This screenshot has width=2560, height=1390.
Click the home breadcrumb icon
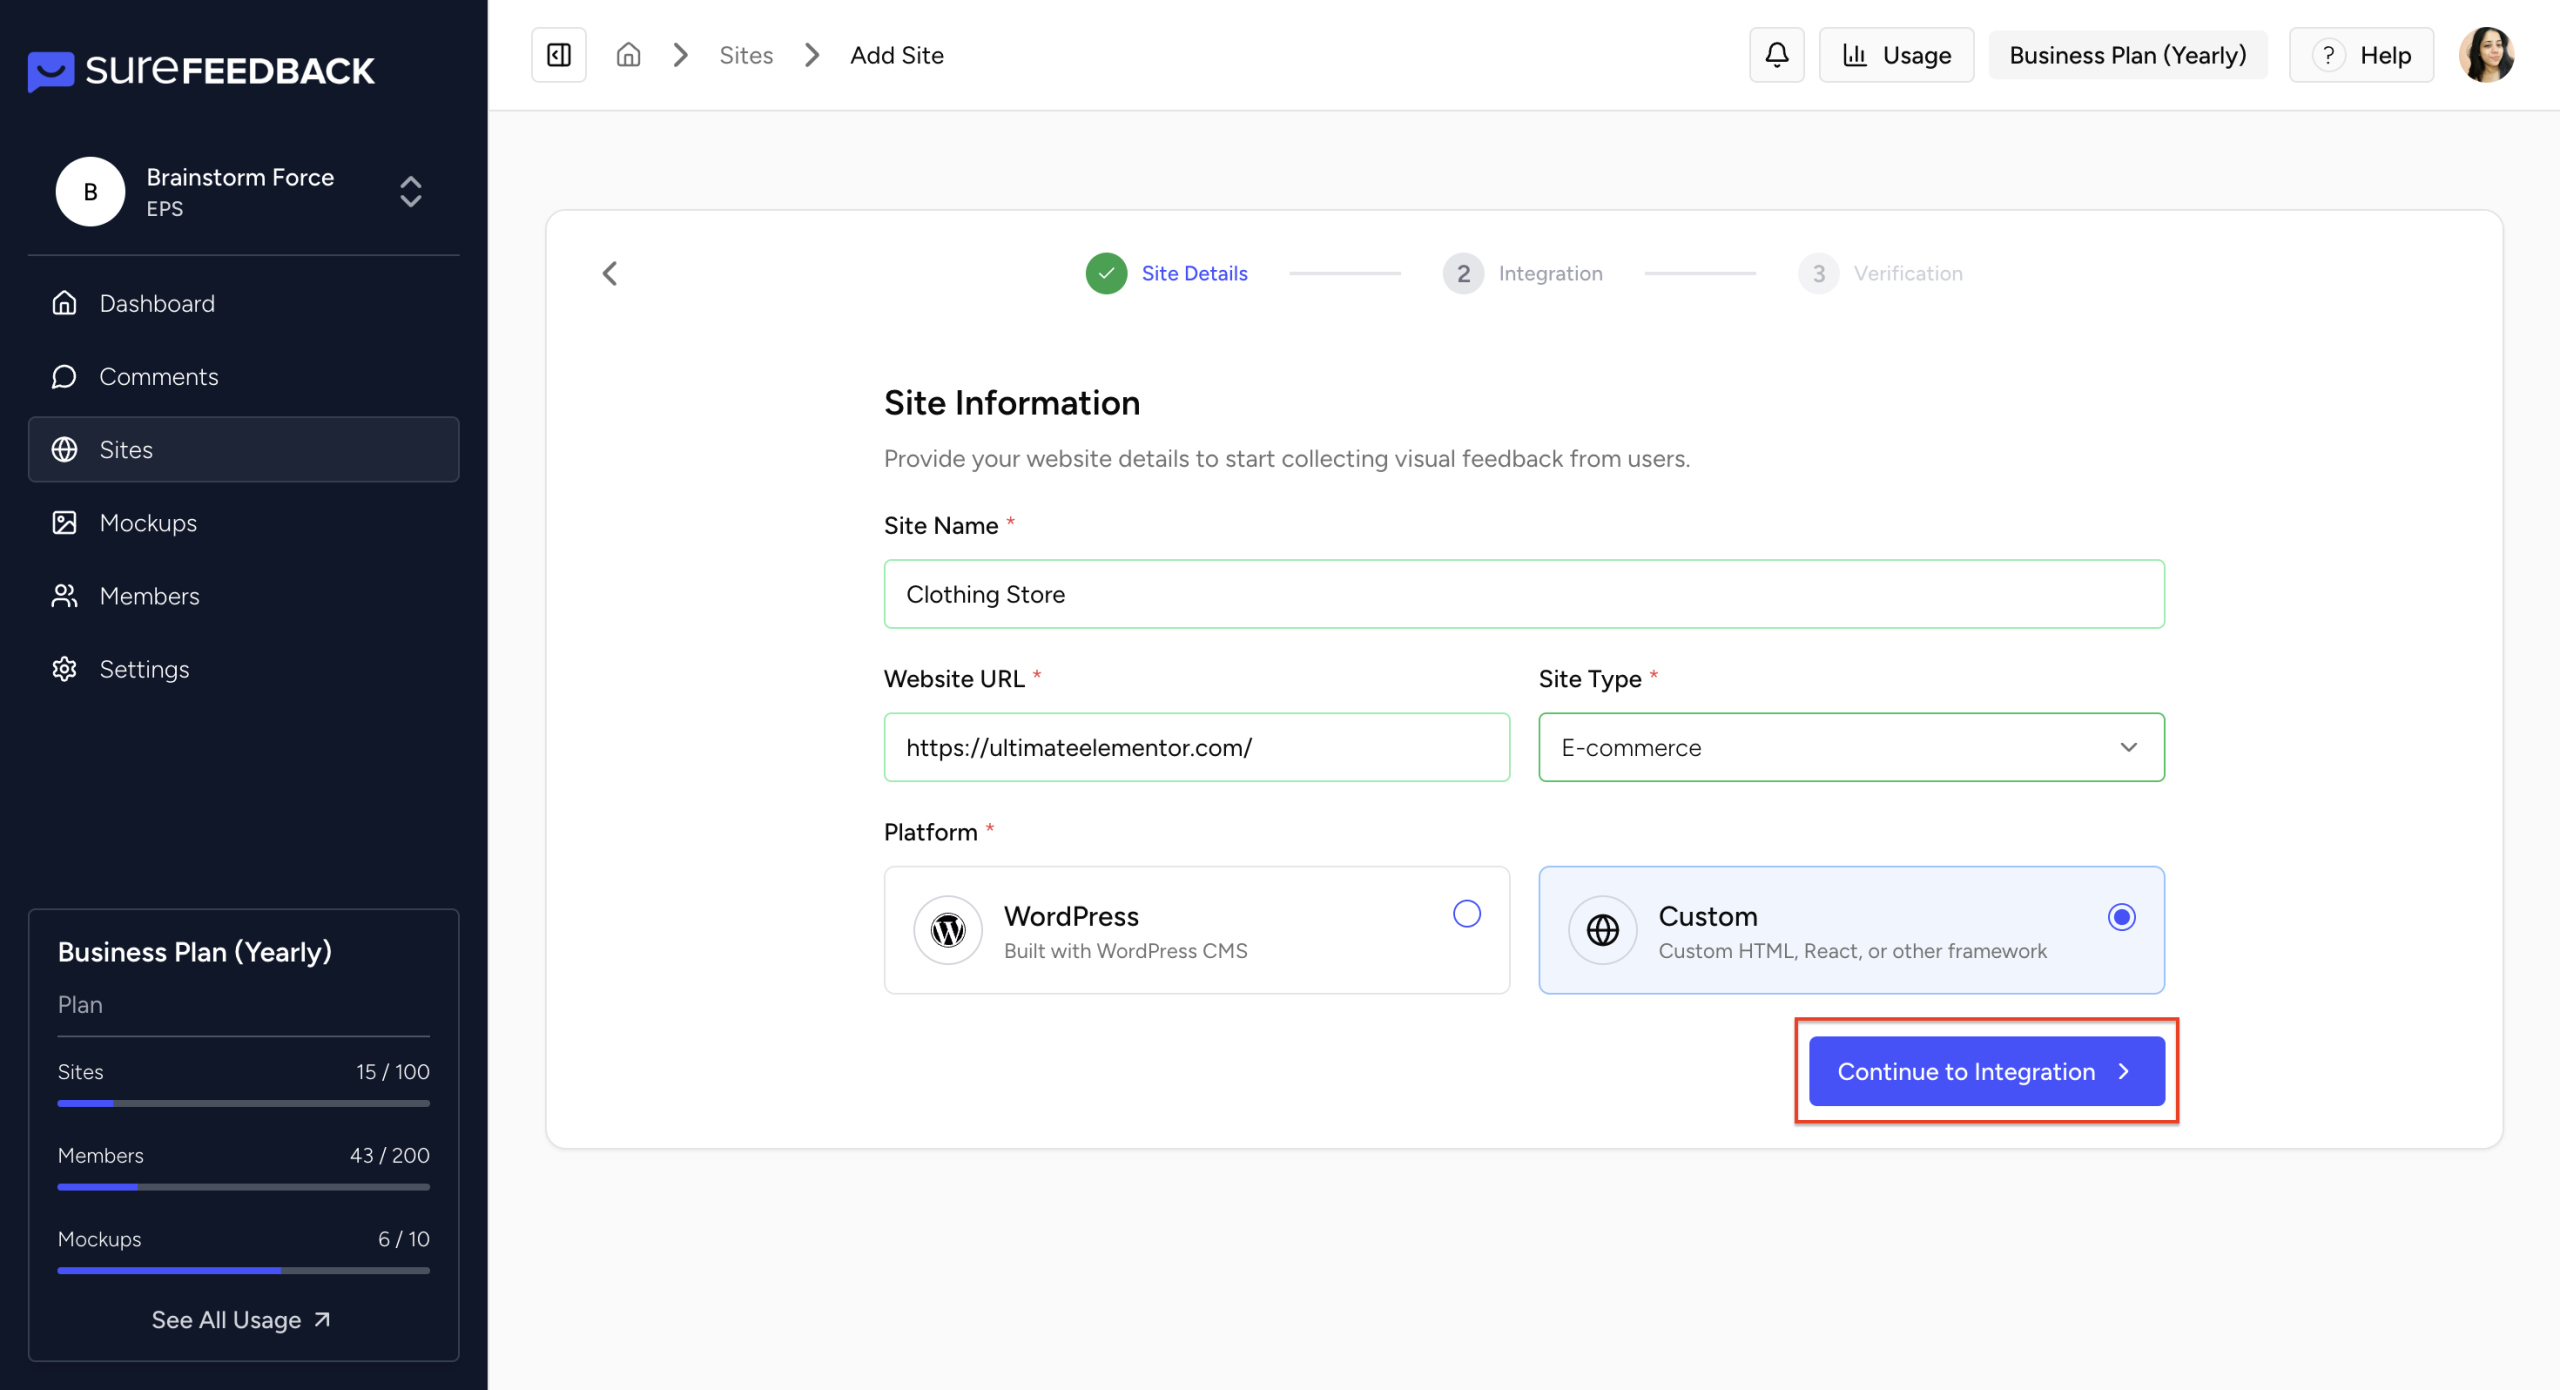pyautogui.click(x=628, y=55)
